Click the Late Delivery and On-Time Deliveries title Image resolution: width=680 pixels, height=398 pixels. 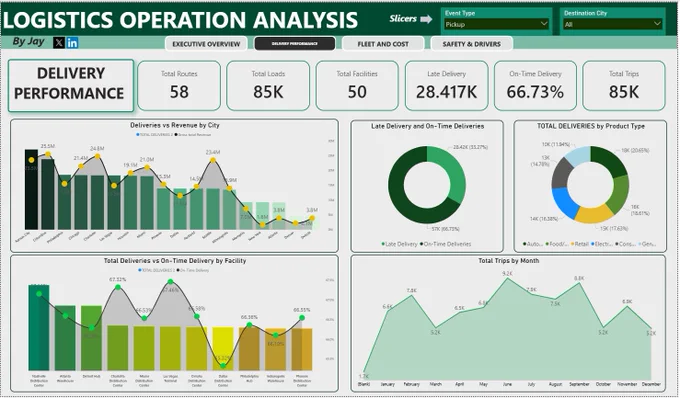427,126
